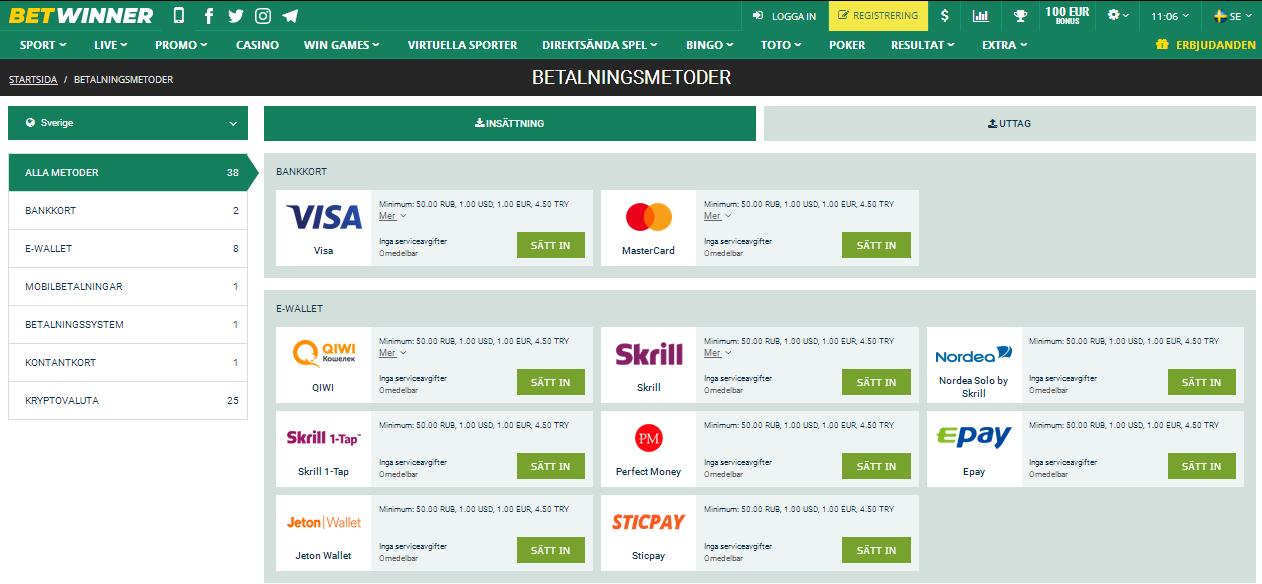Click Sätt in for Epay
1262x584 pixels.
(x=1202, y=466)
